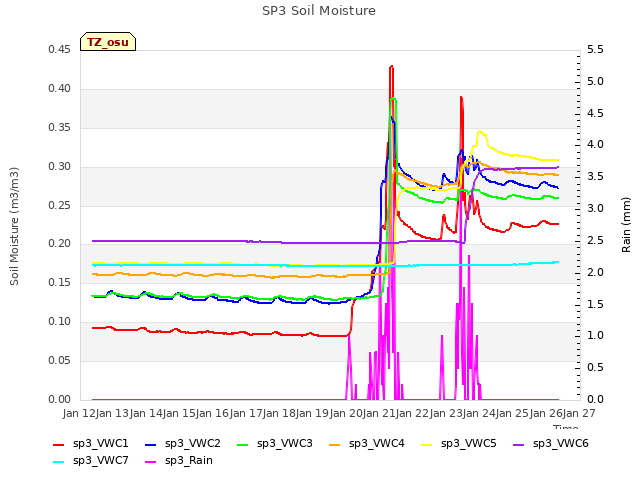Click the 0.30 left axis tick label
The image size is (640, 480).
59,167
